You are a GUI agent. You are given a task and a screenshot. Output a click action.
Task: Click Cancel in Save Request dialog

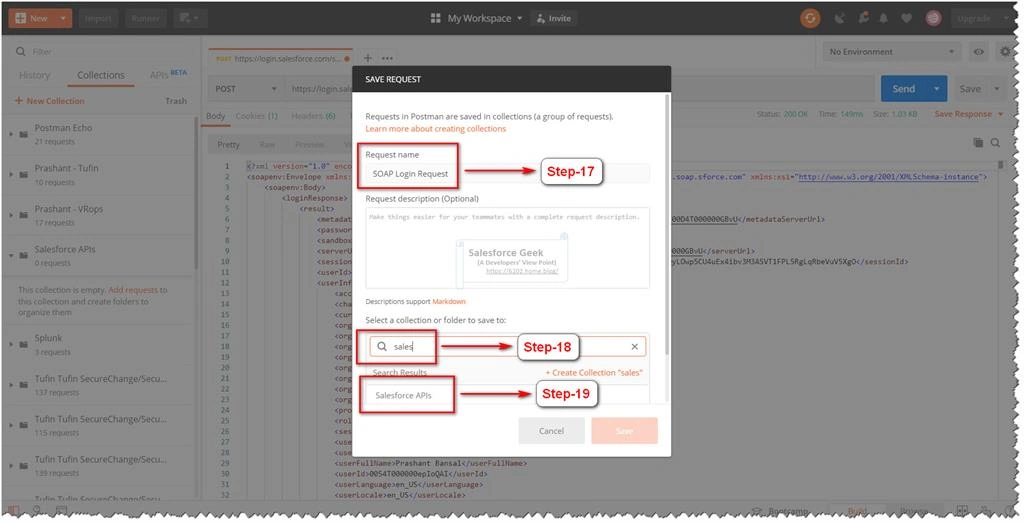[551, 431]
